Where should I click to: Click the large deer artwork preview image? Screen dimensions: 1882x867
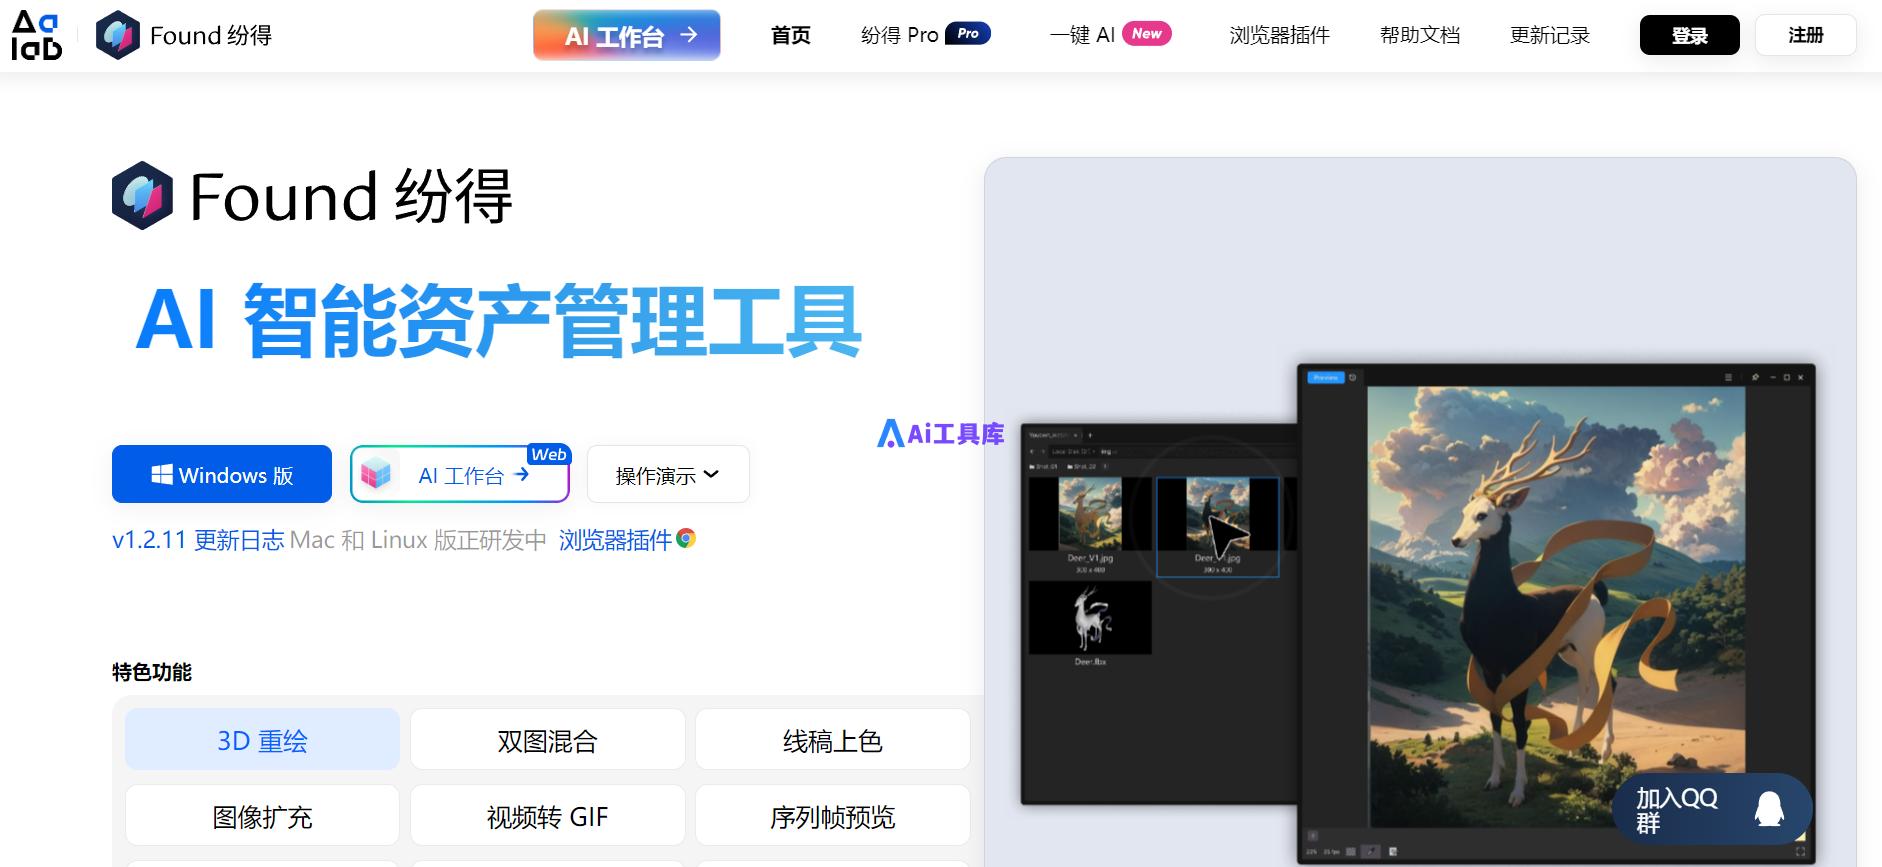pos(1556,607)
